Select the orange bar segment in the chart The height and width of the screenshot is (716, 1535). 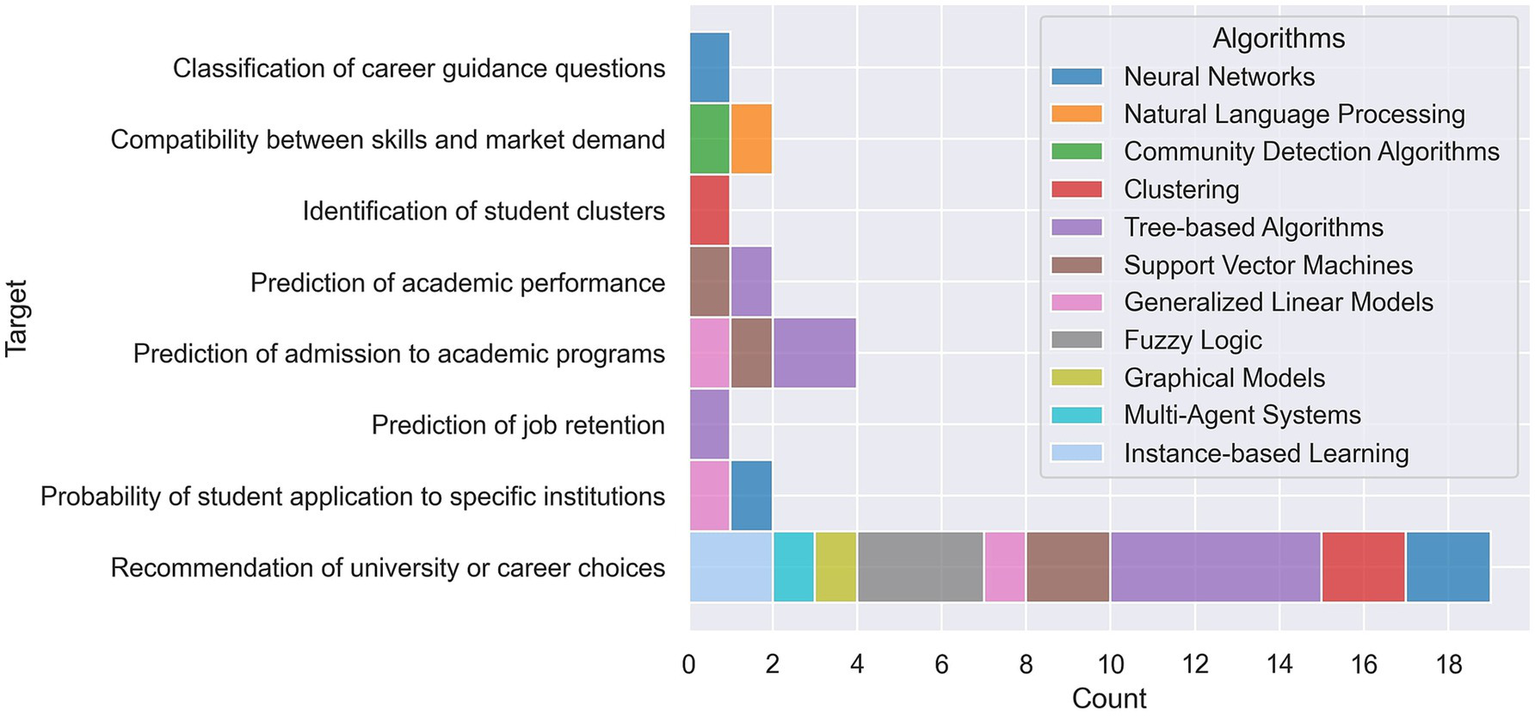(x=751, y=139)
